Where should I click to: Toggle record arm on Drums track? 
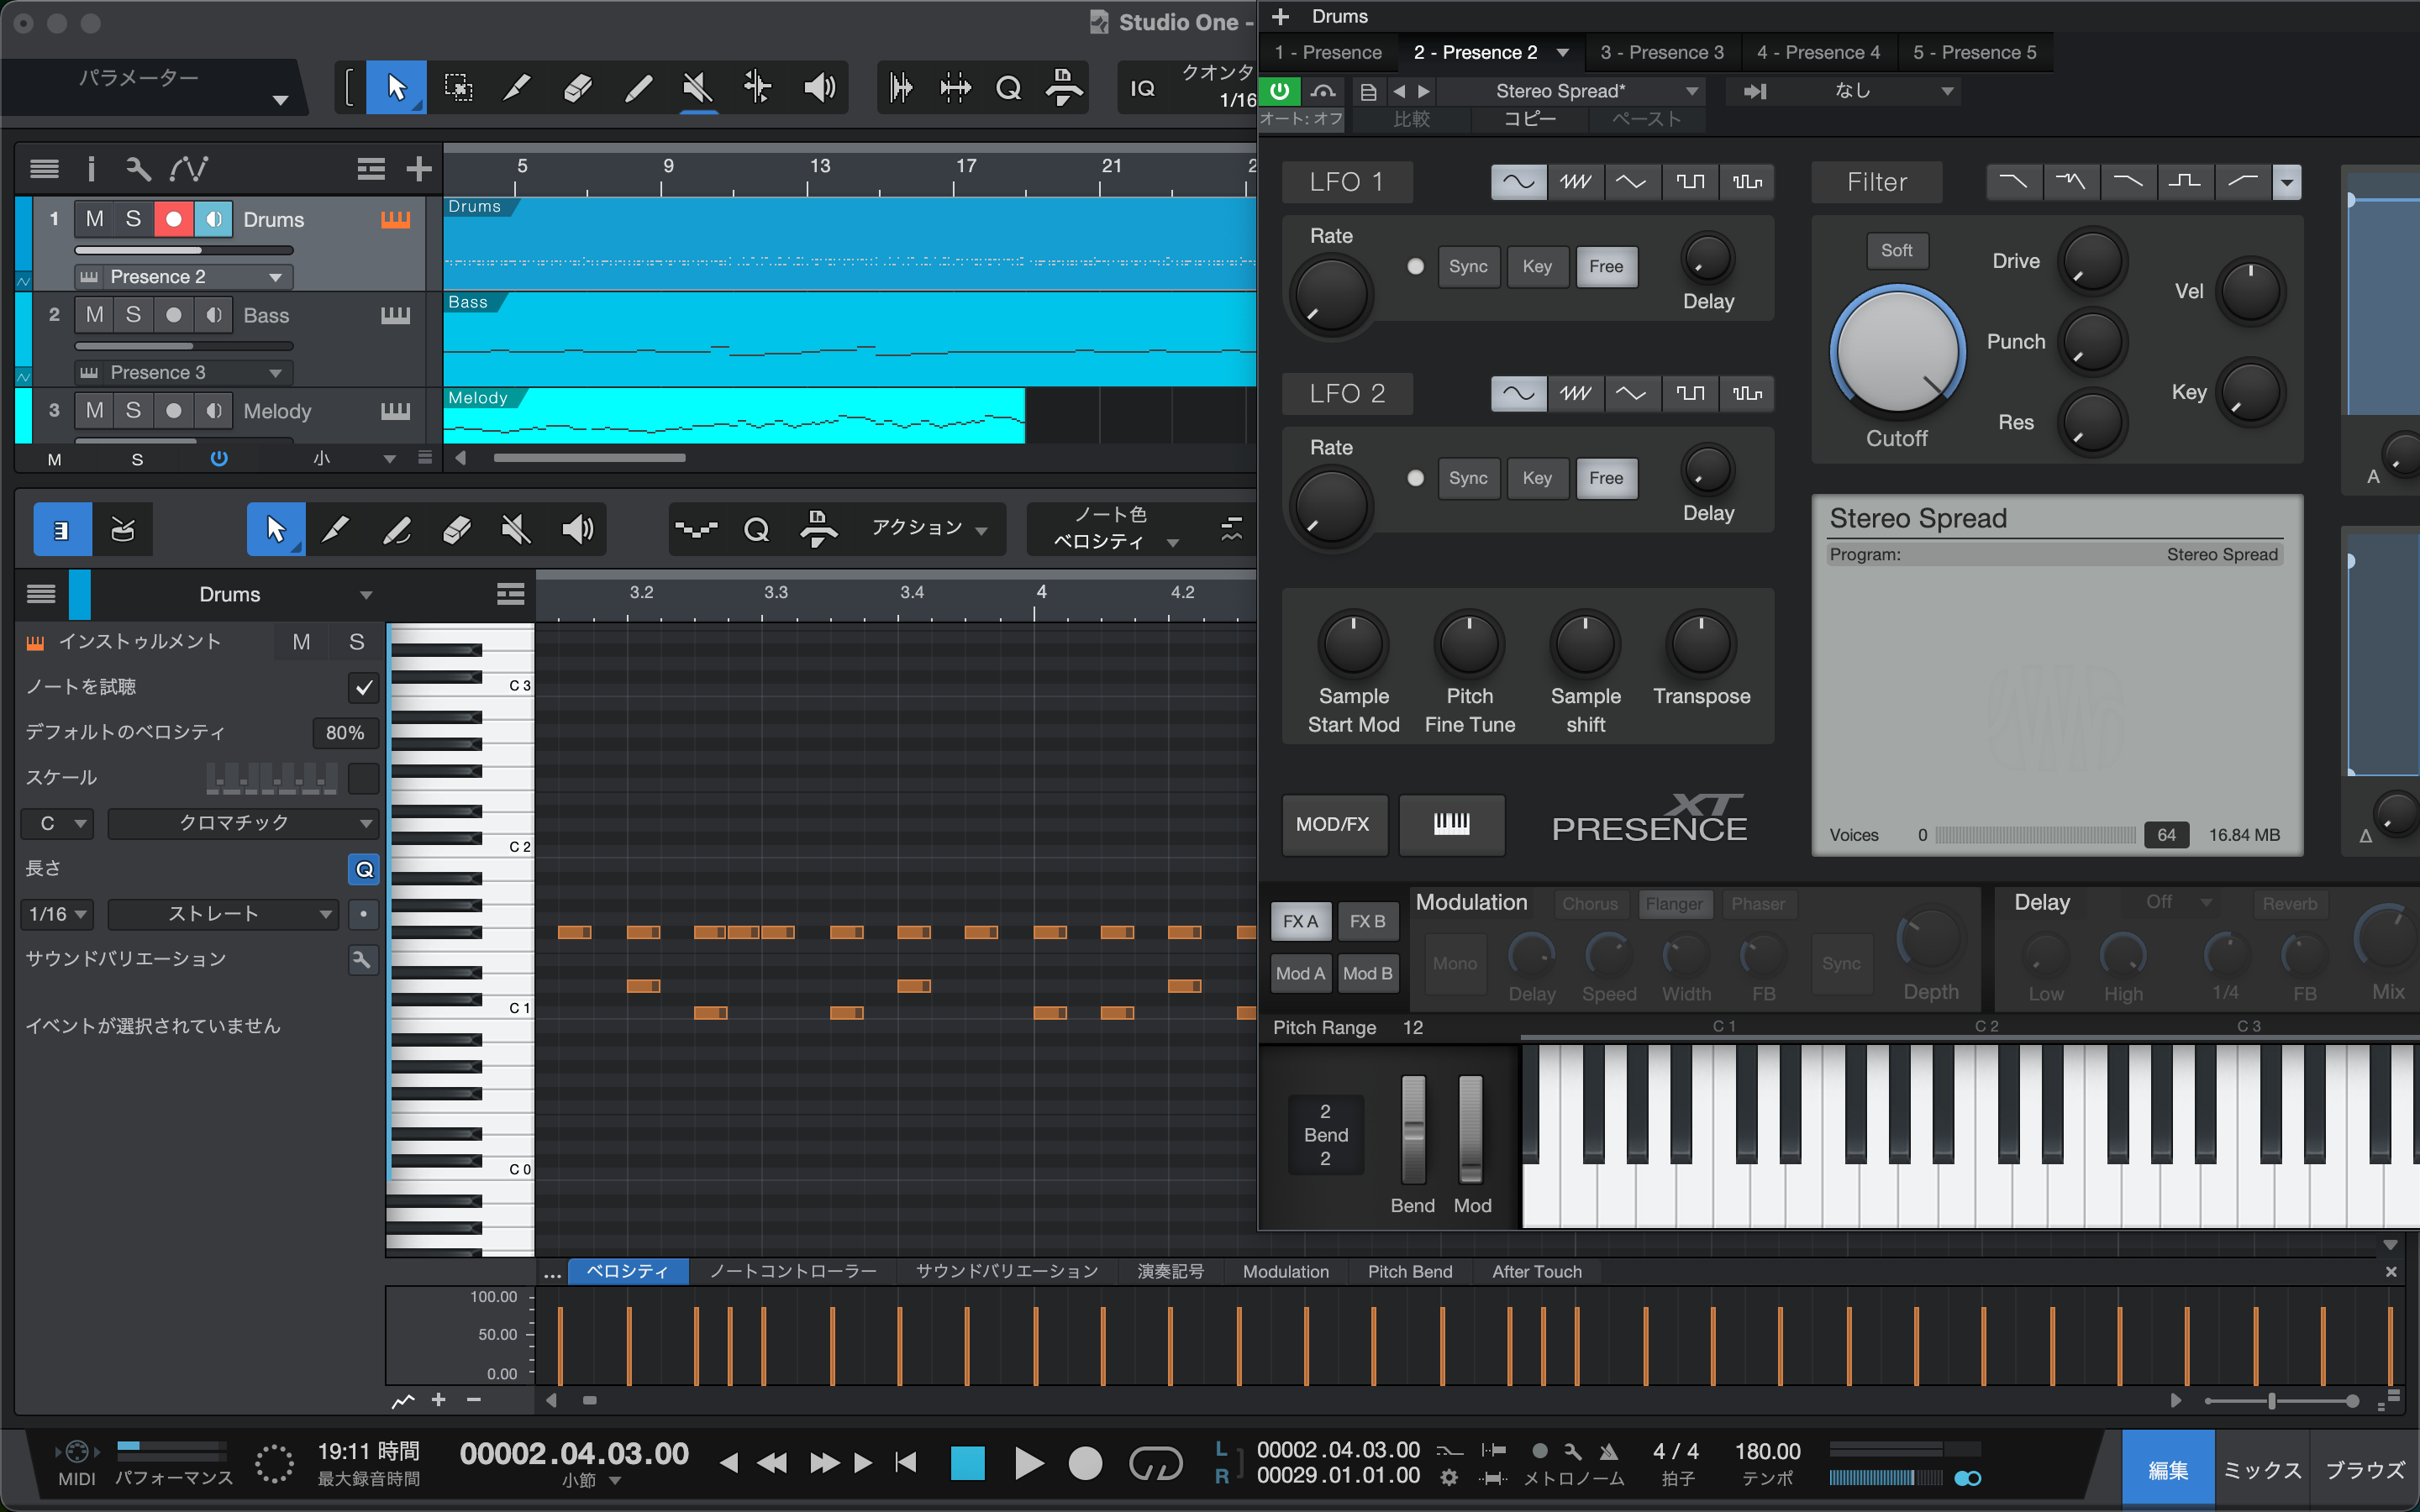173,219
